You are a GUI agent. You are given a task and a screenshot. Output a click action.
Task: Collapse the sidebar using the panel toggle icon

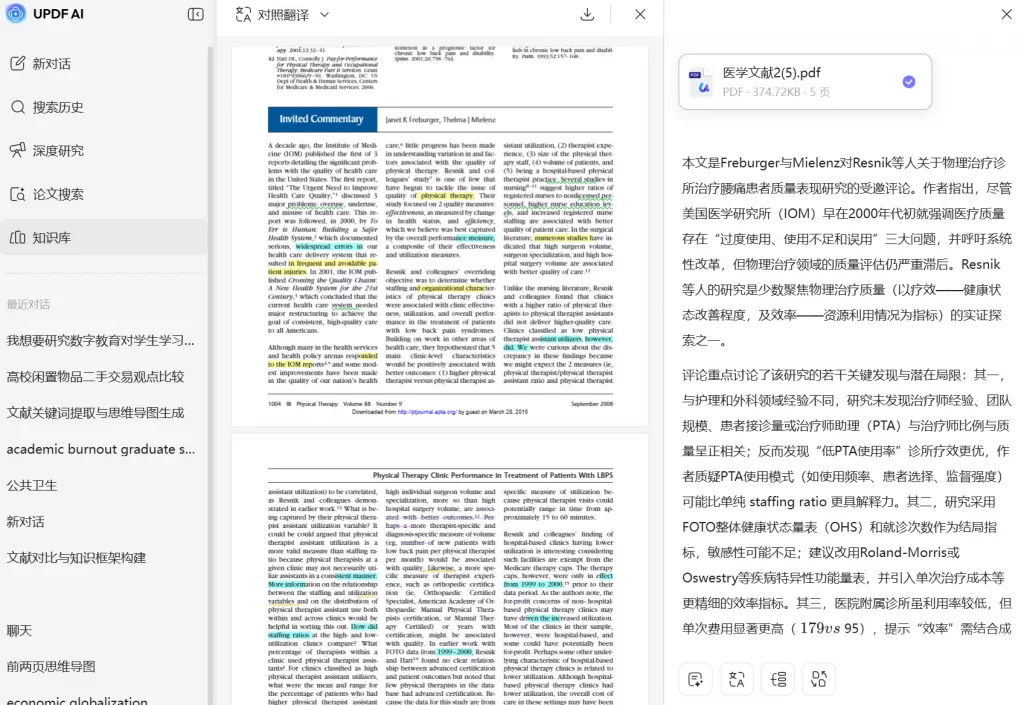tap(196, 14)
